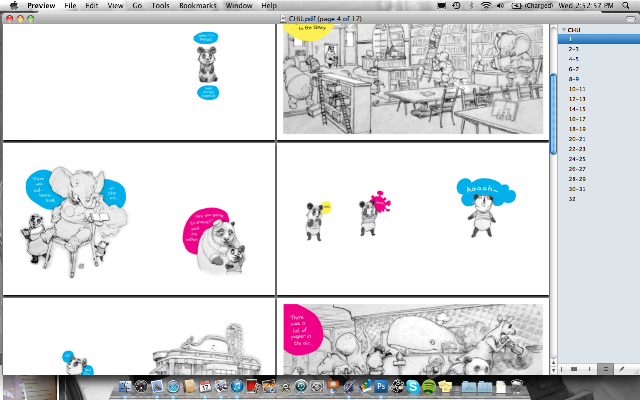Viewport: 640px width, 400px height.
Task: Select the Table of Contents sidebar view
Action: (605, 369)
